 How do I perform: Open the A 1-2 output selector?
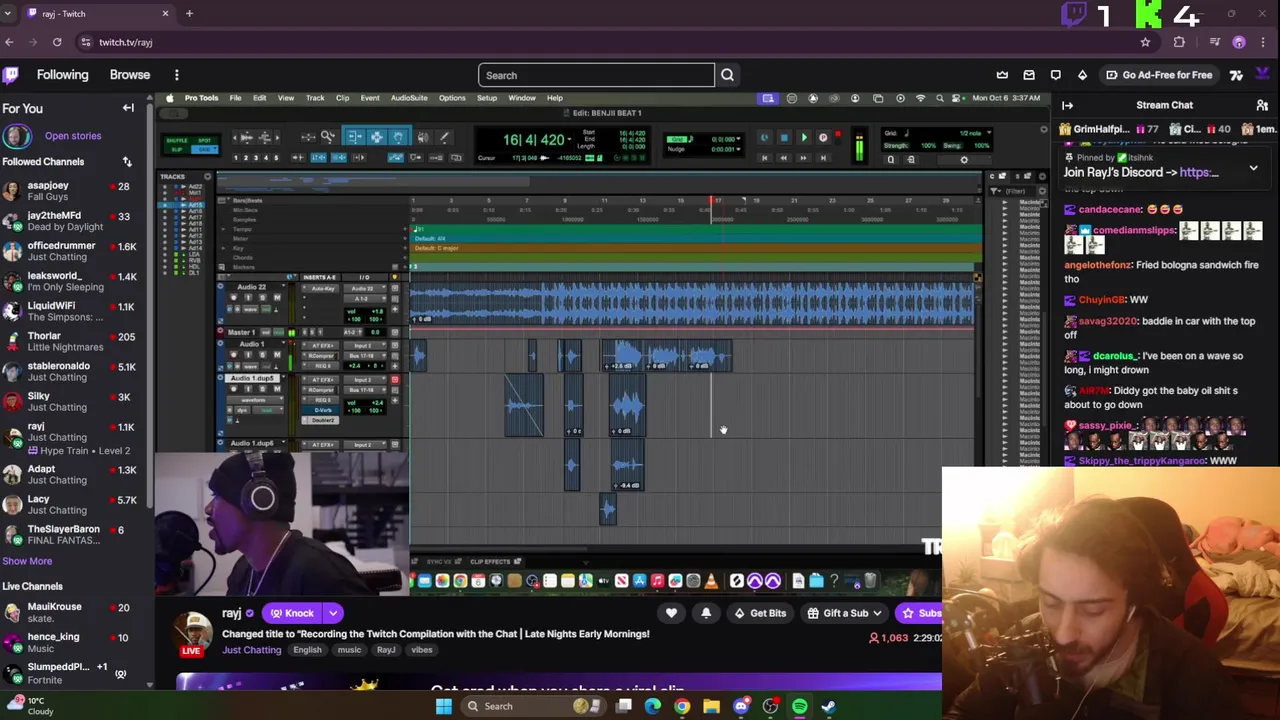coord(366,299)
